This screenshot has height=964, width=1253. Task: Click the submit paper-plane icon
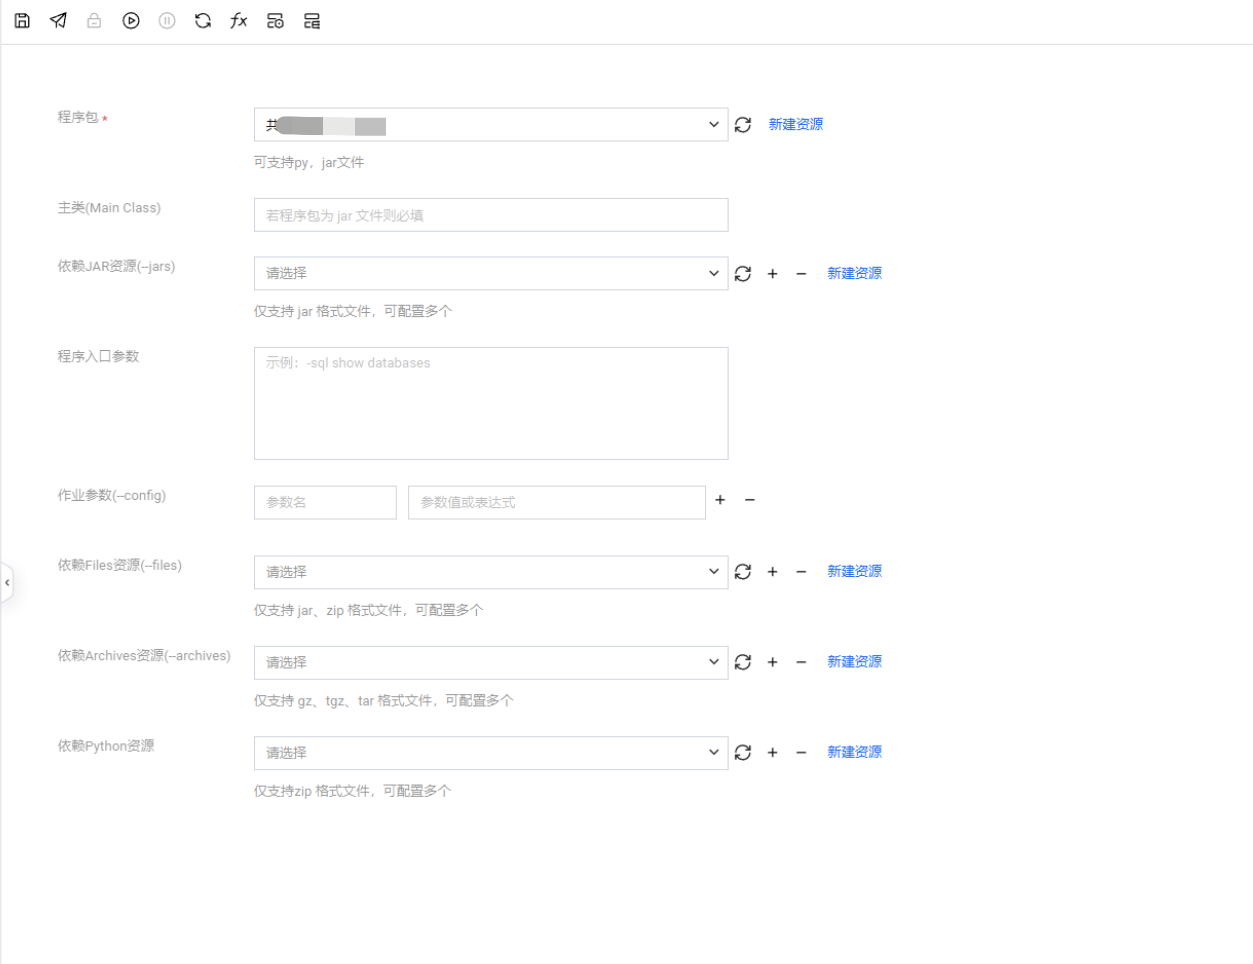coord(59,20)
